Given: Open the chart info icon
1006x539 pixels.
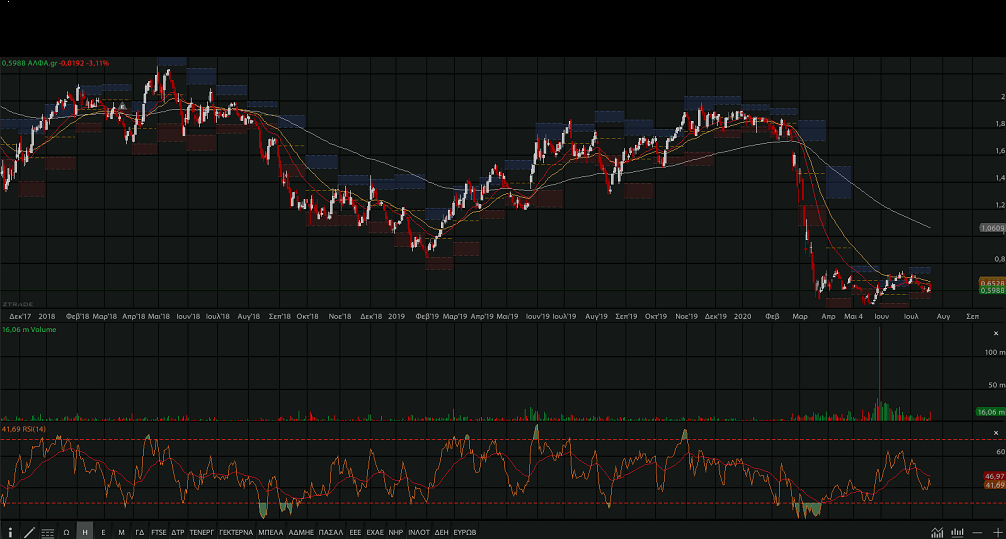Looking at the screenshot, I should click(x=10, y=532).
